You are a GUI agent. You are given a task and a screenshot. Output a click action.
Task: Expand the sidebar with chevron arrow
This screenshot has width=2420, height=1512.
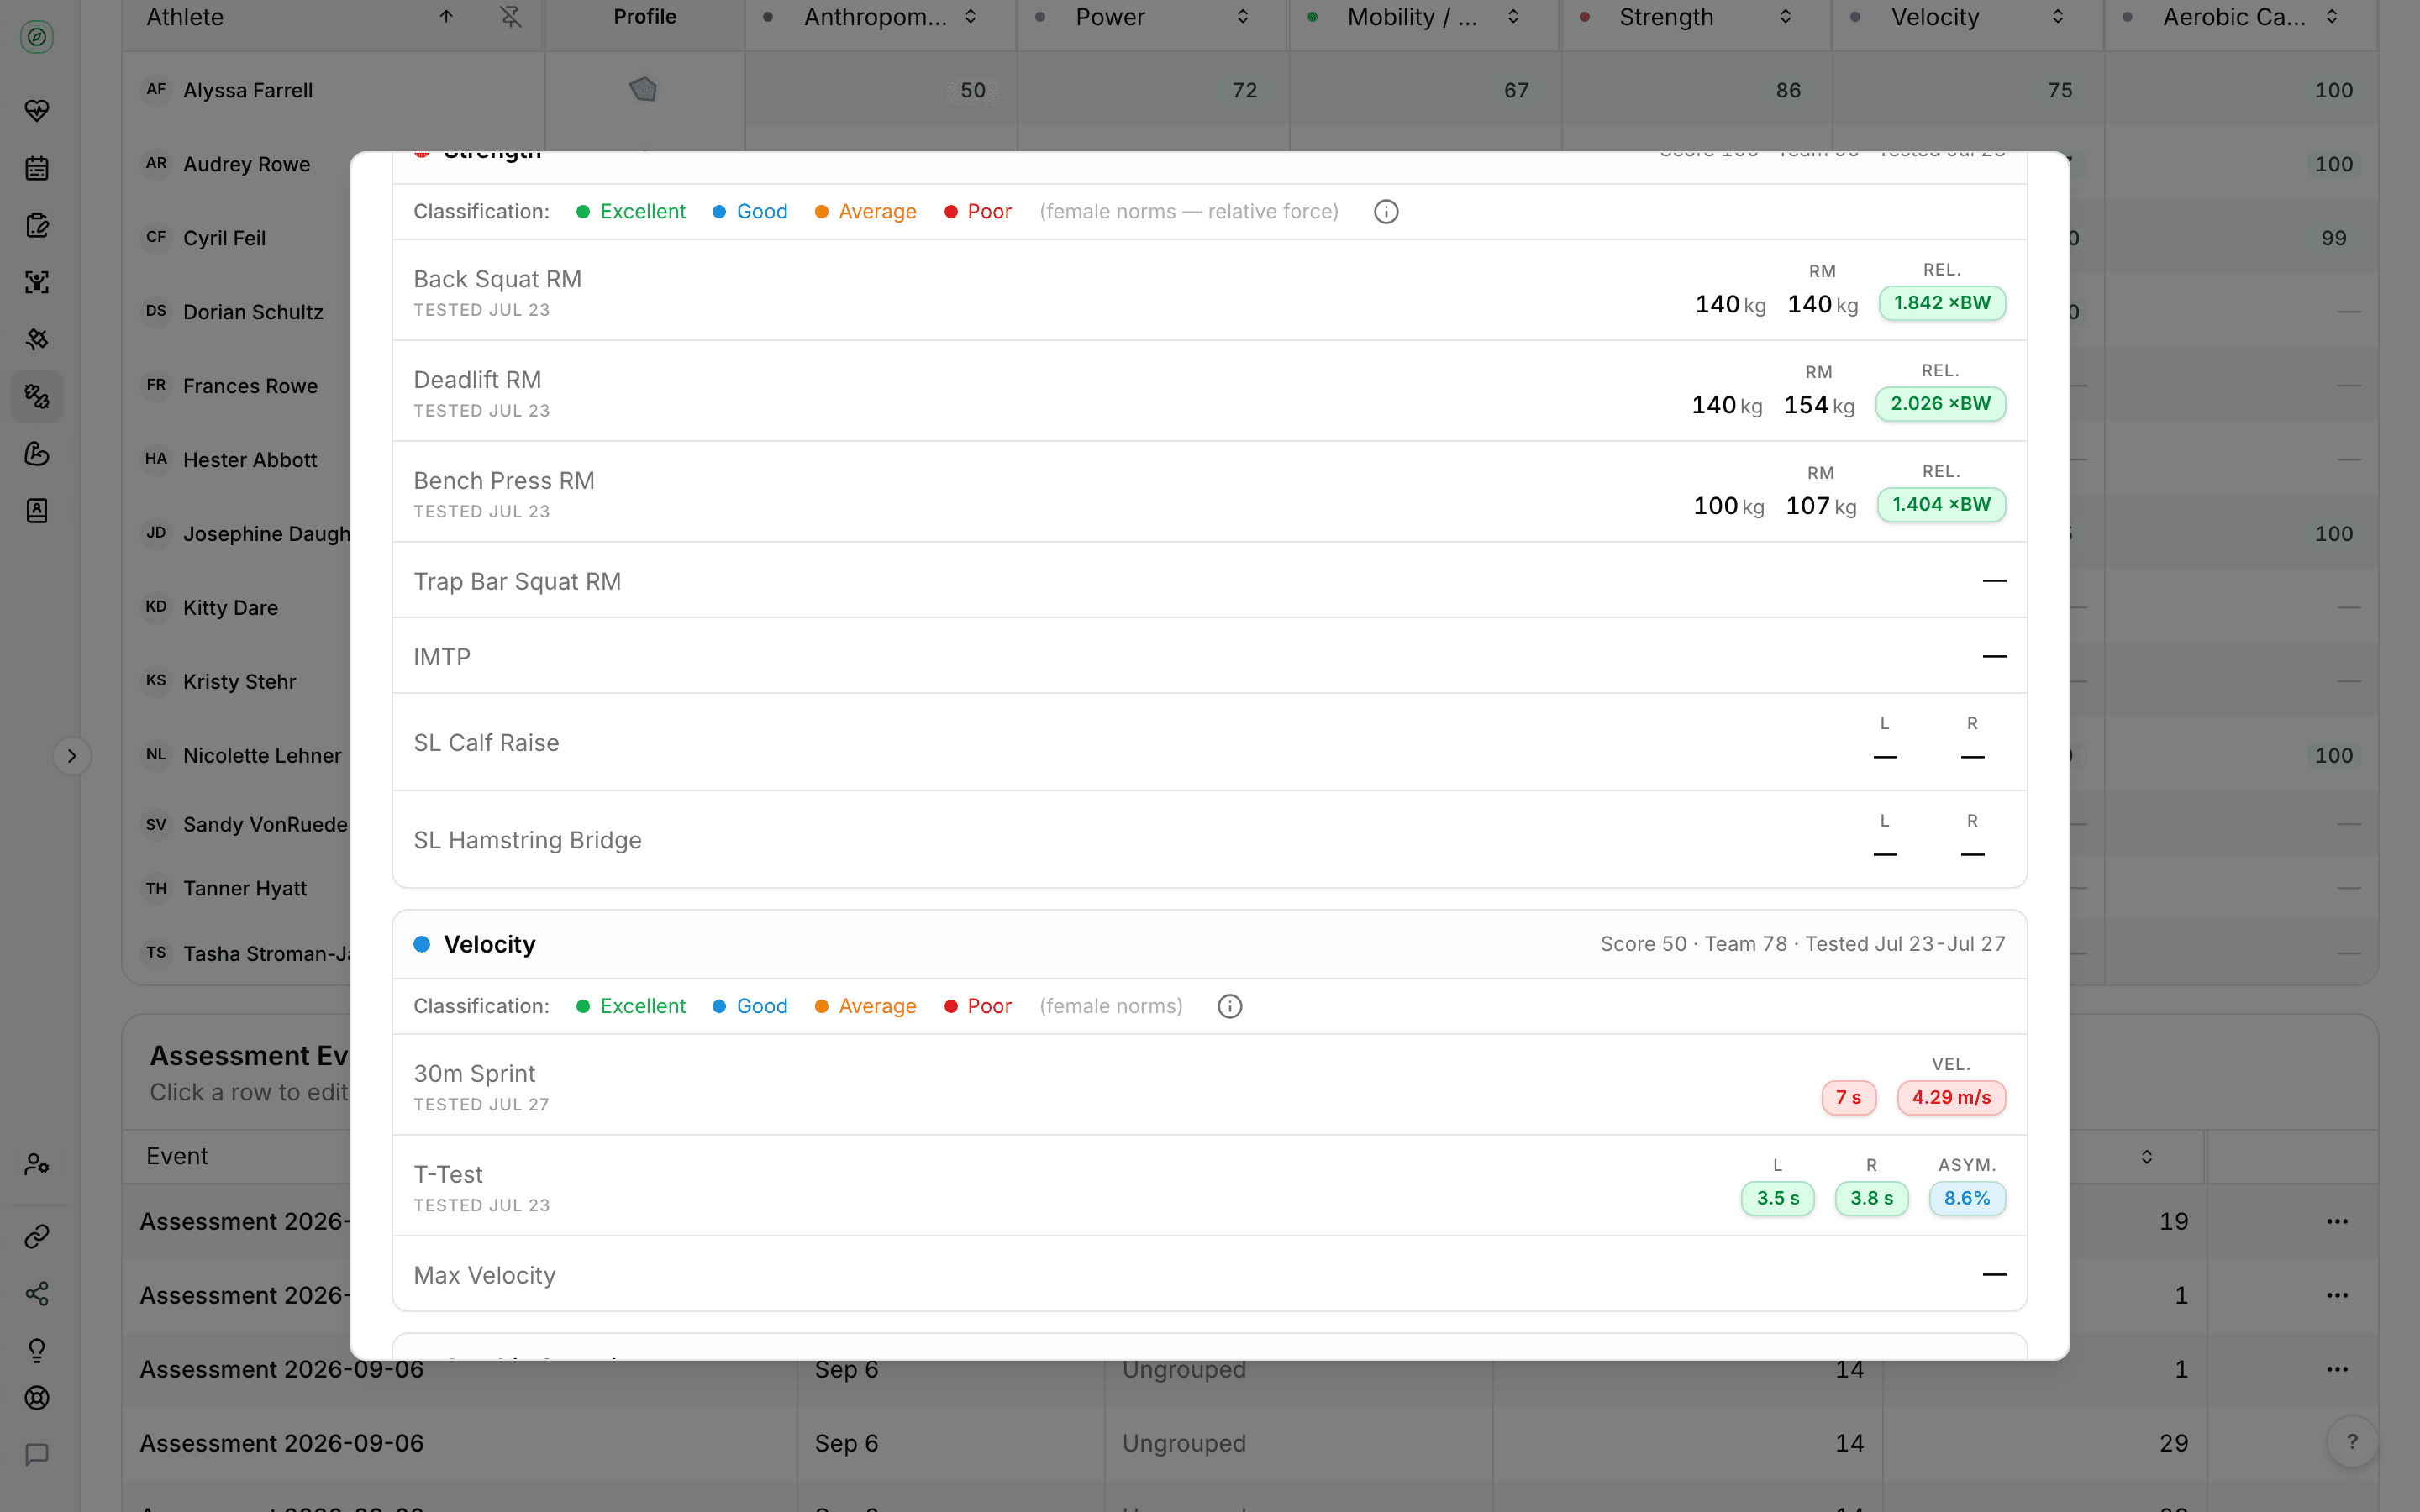point(72,756)
